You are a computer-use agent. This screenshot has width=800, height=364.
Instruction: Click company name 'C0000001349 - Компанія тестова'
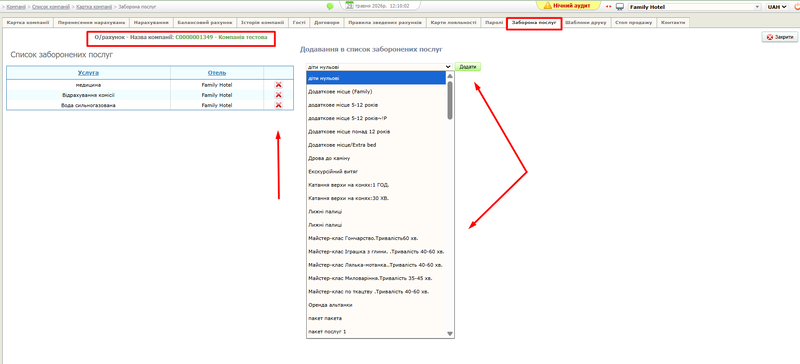221,37
